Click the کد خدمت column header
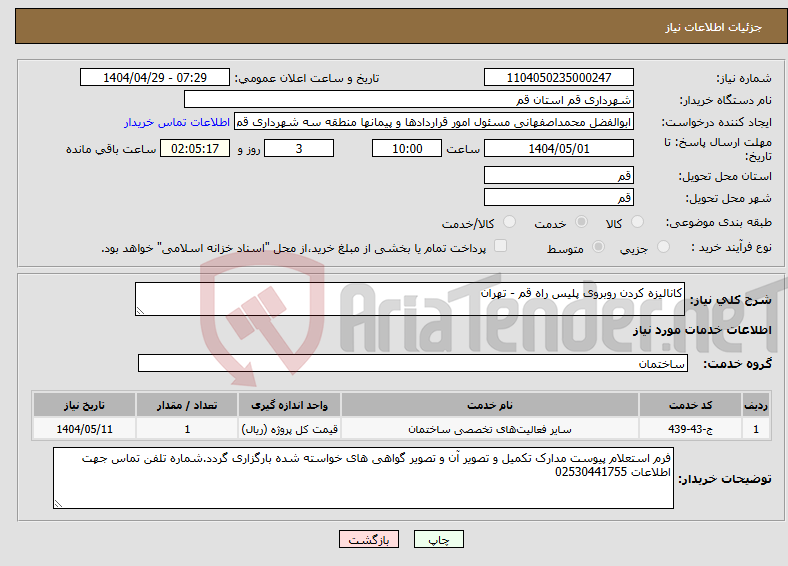This screenshot has width=788, height=566. pyautogui.click(x=691, y=405)
